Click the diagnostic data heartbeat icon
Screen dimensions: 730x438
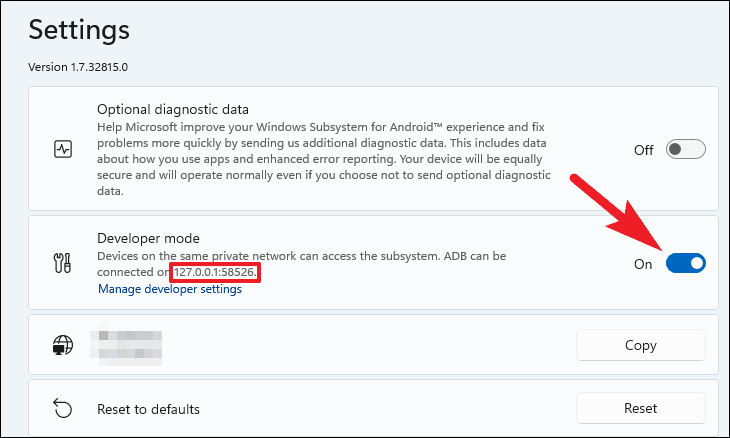(x=63, y=149)
